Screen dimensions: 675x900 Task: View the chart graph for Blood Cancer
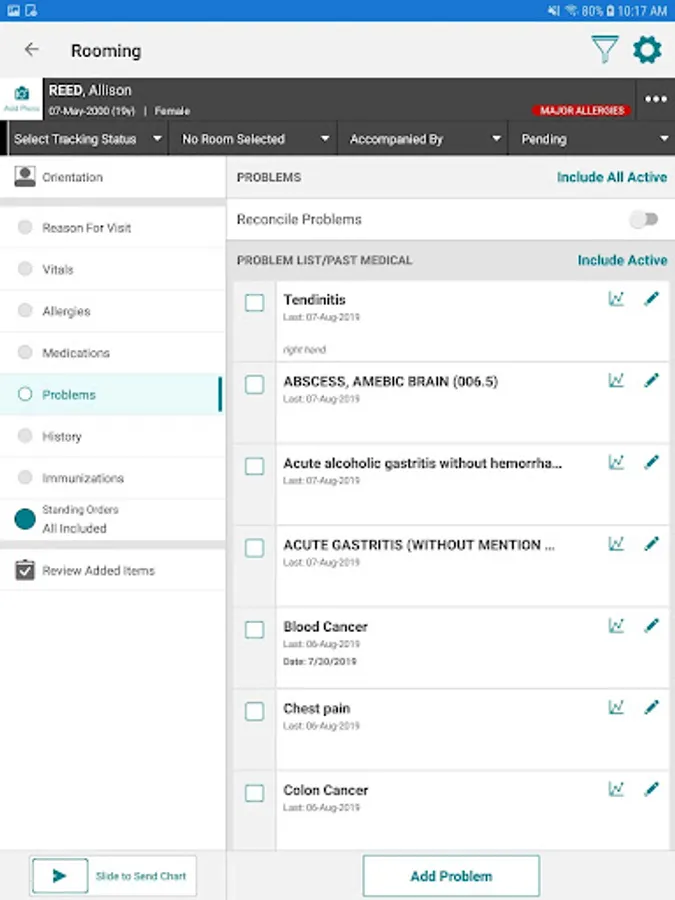click(x=616, y=625)
